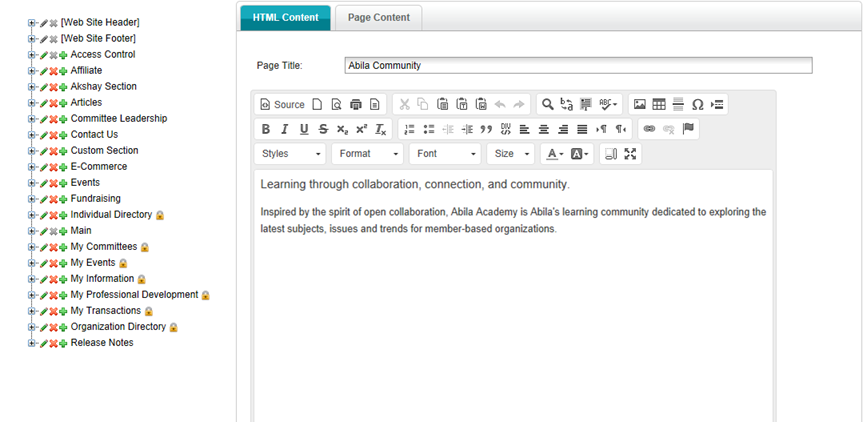Screen dimensions: 867x422
Task: Click the Source view button
Action: point(282,104)
